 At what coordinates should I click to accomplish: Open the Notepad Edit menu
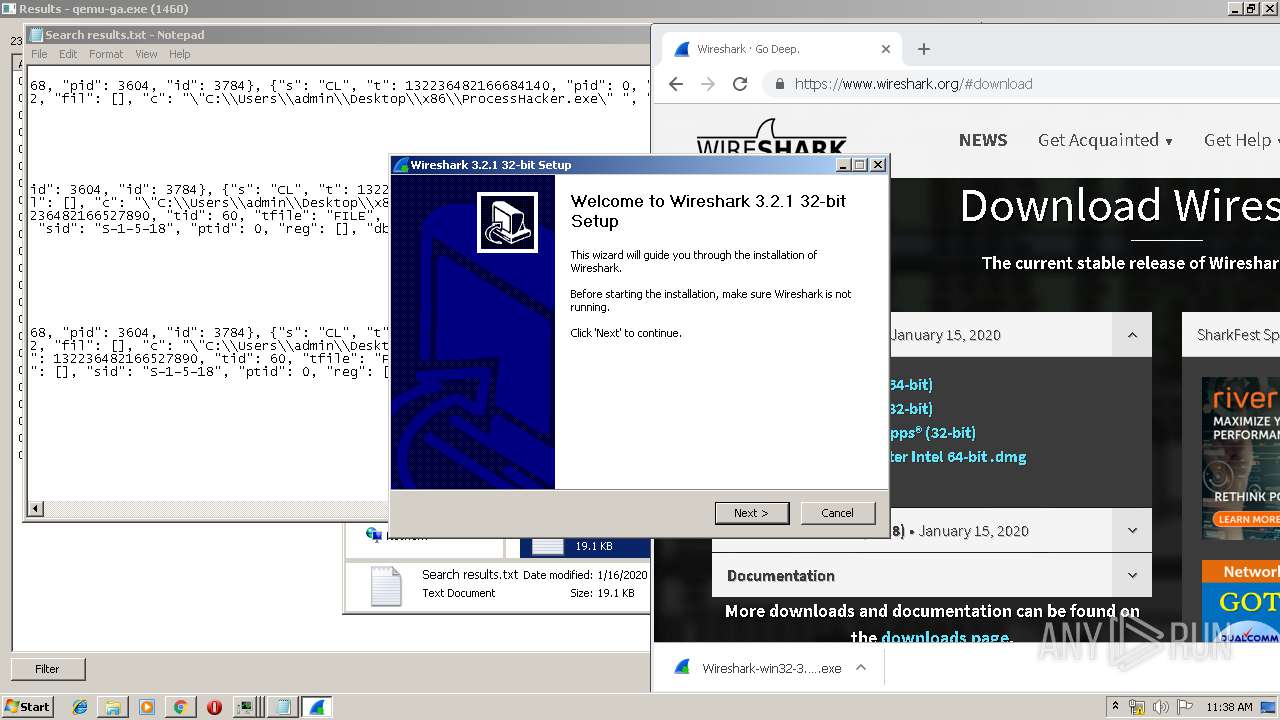[x=68, y=54]
